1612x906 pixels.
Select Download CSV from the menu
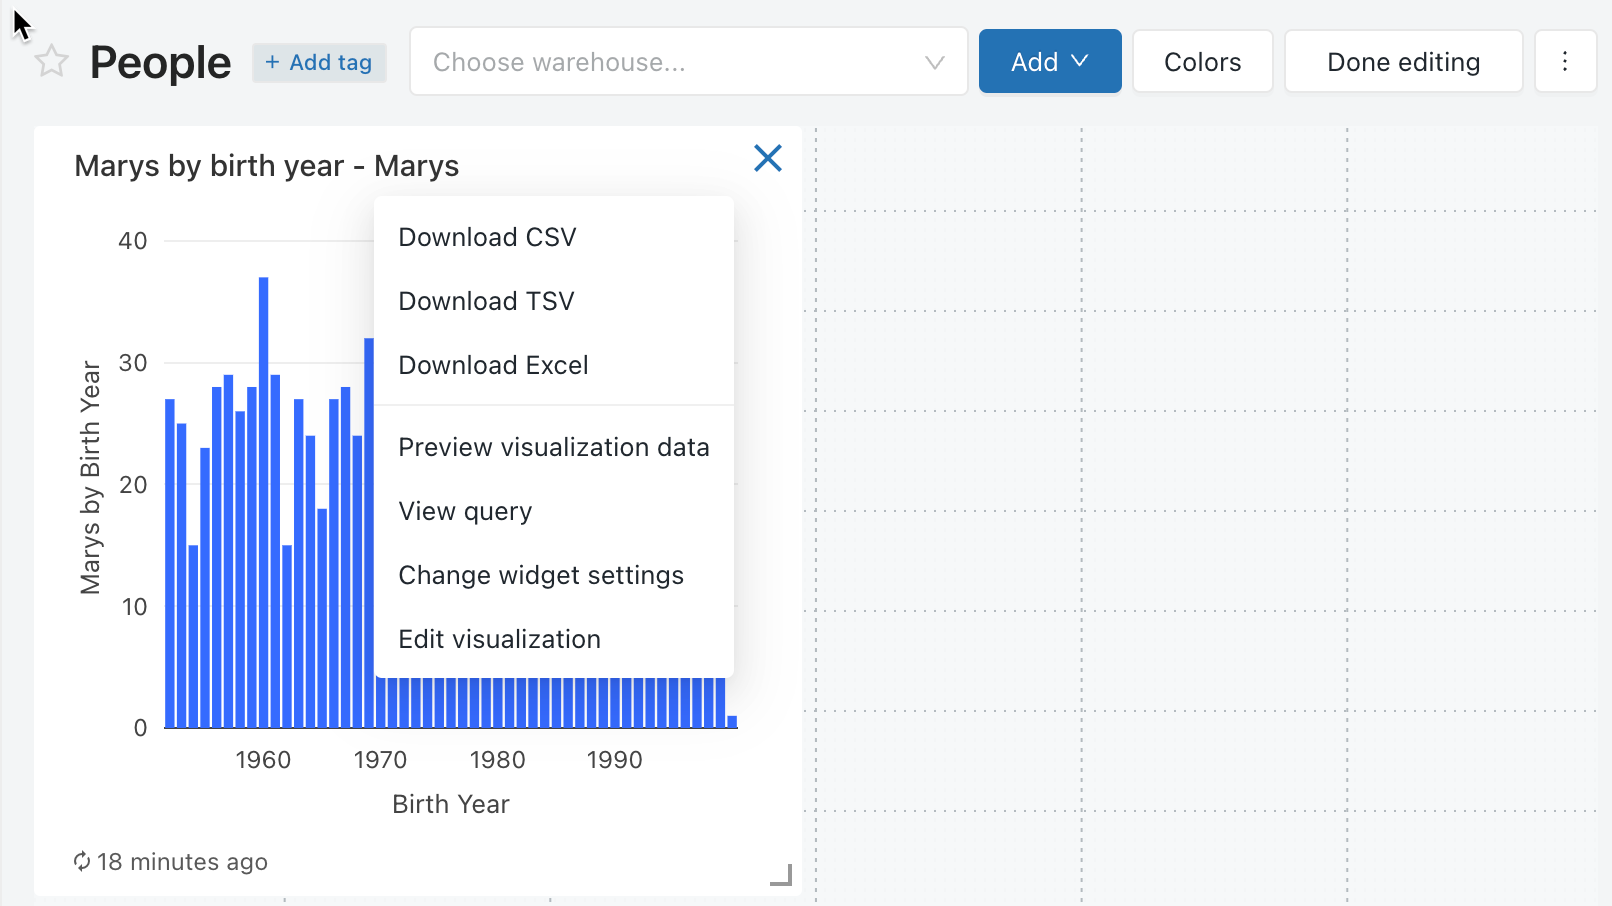[487, 237]
